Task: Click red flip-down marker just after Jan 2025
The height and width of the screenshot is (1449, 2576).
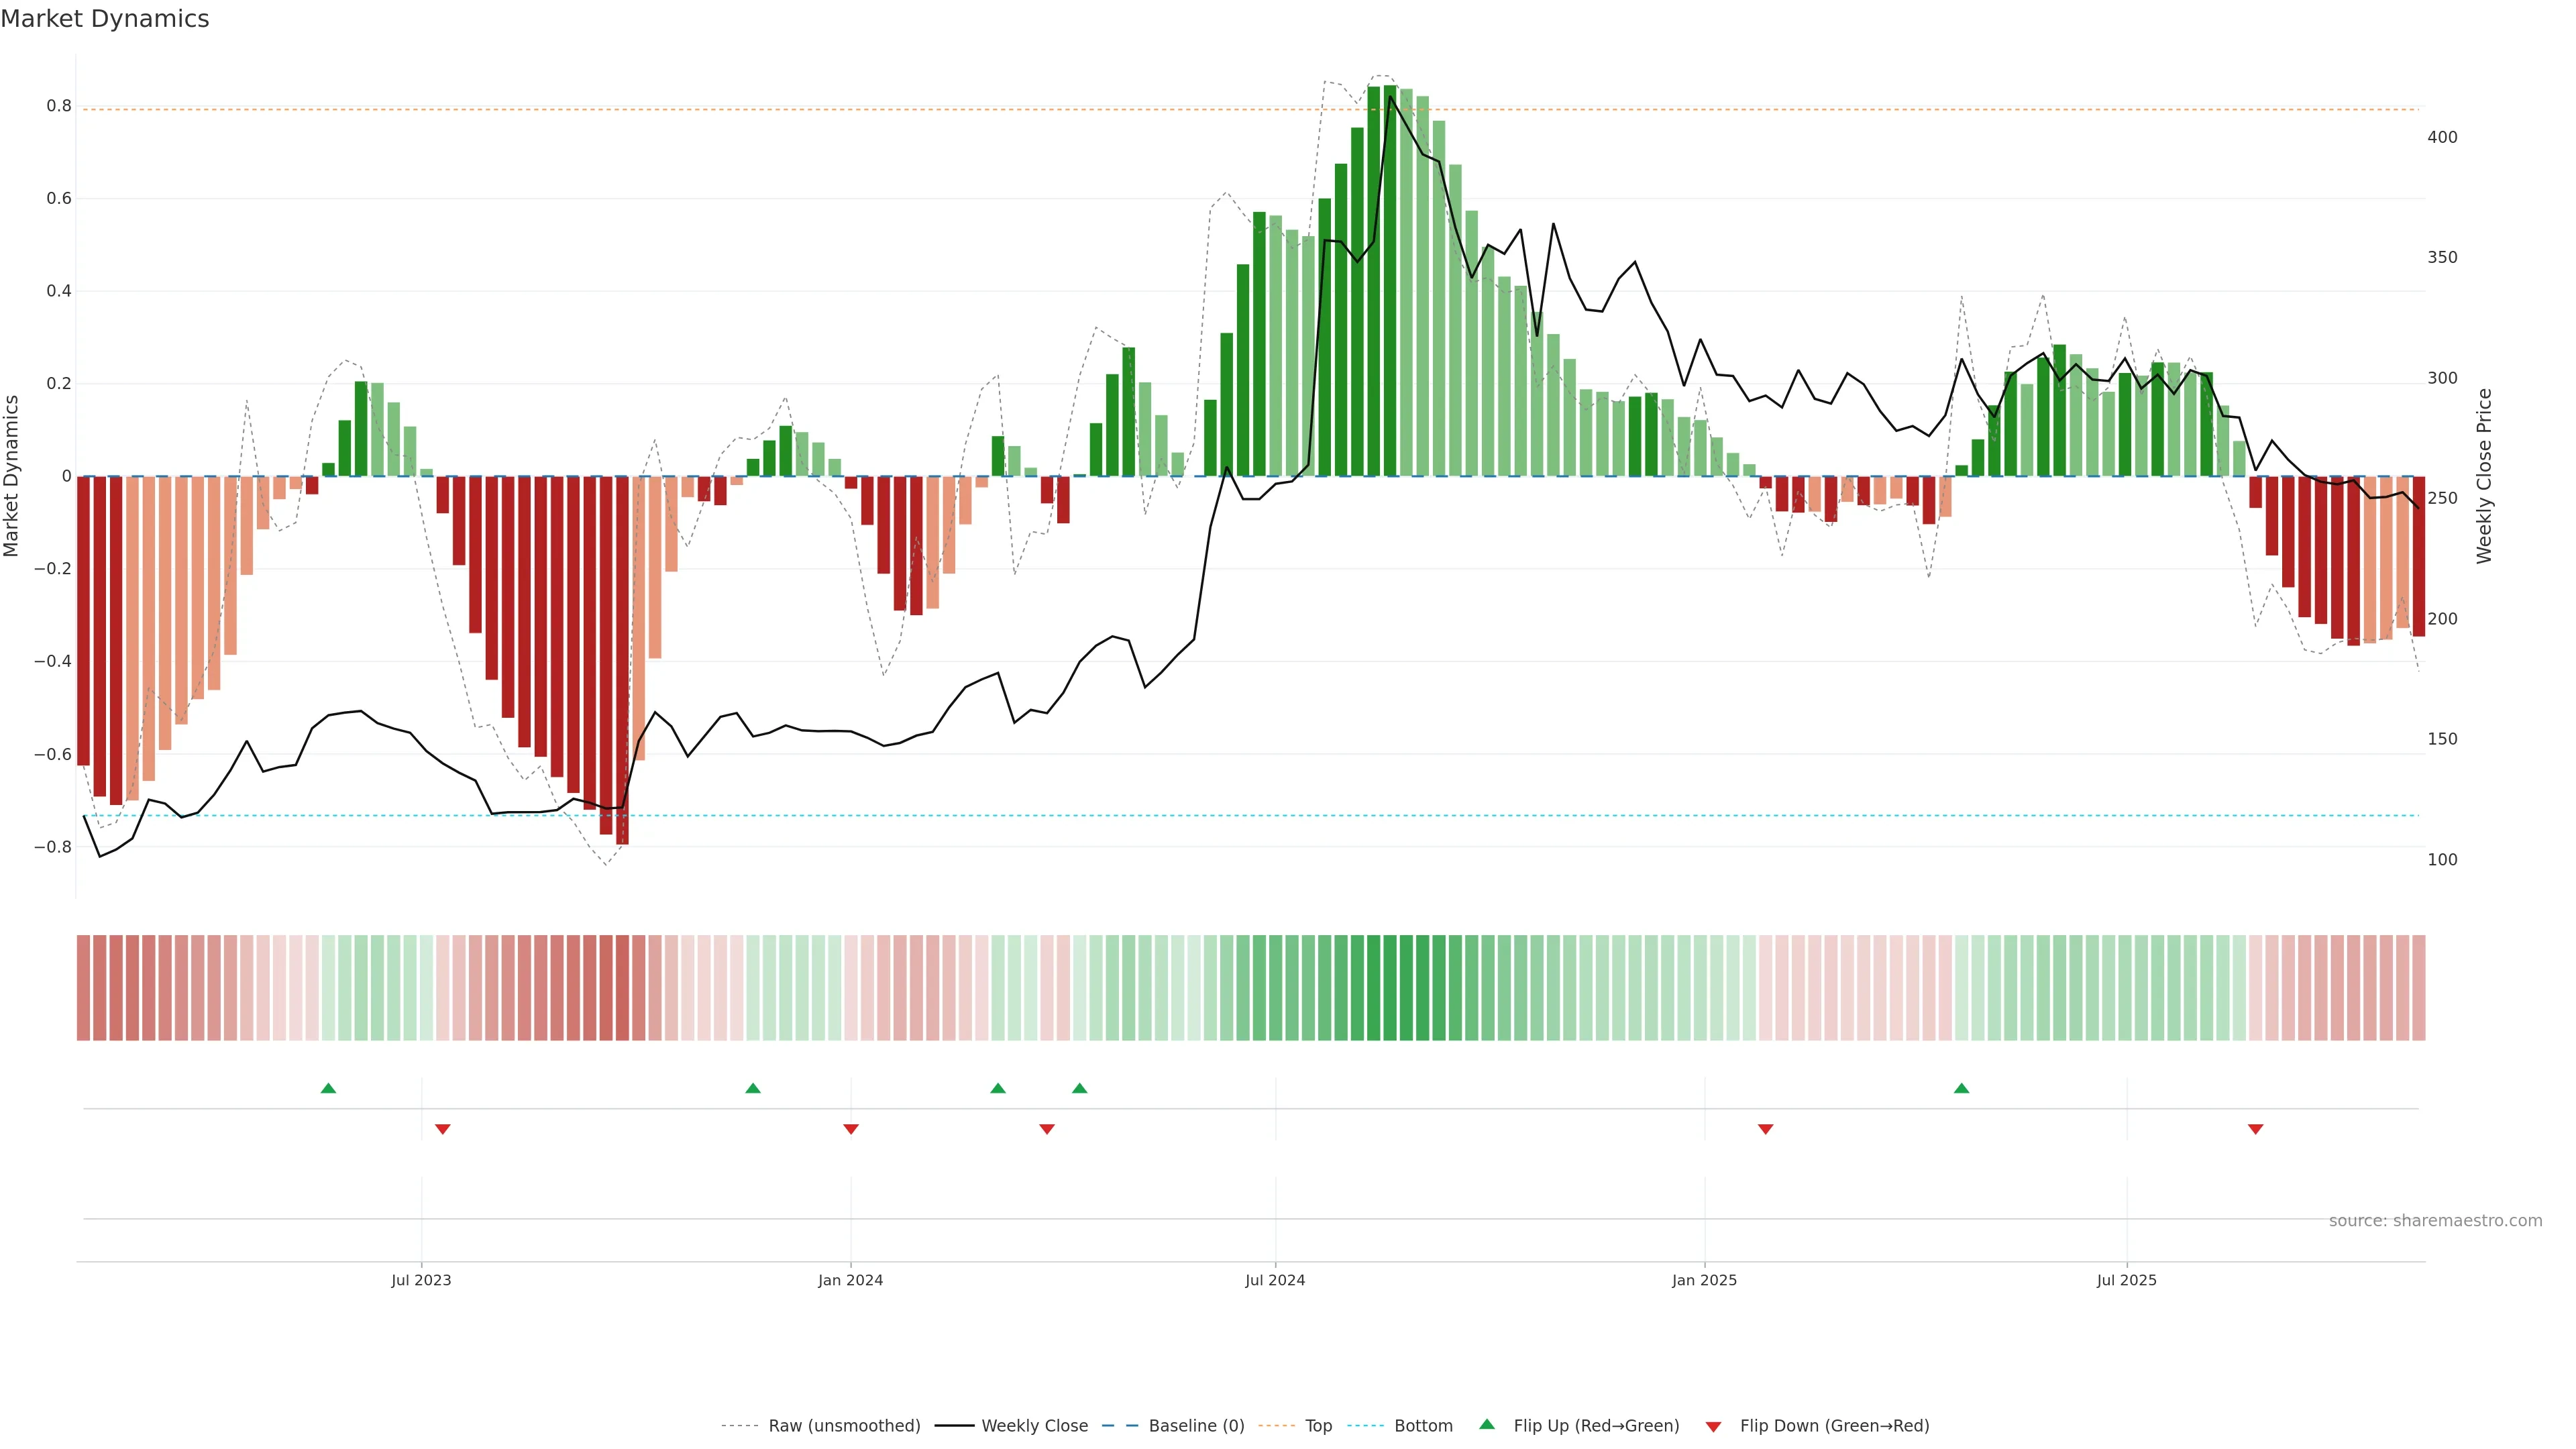Action: click(1765, 1129)
